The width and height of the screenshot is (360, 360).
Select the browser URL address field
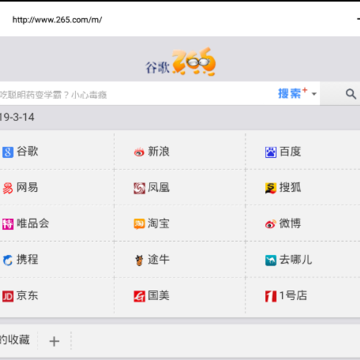(x=57, y=20)
